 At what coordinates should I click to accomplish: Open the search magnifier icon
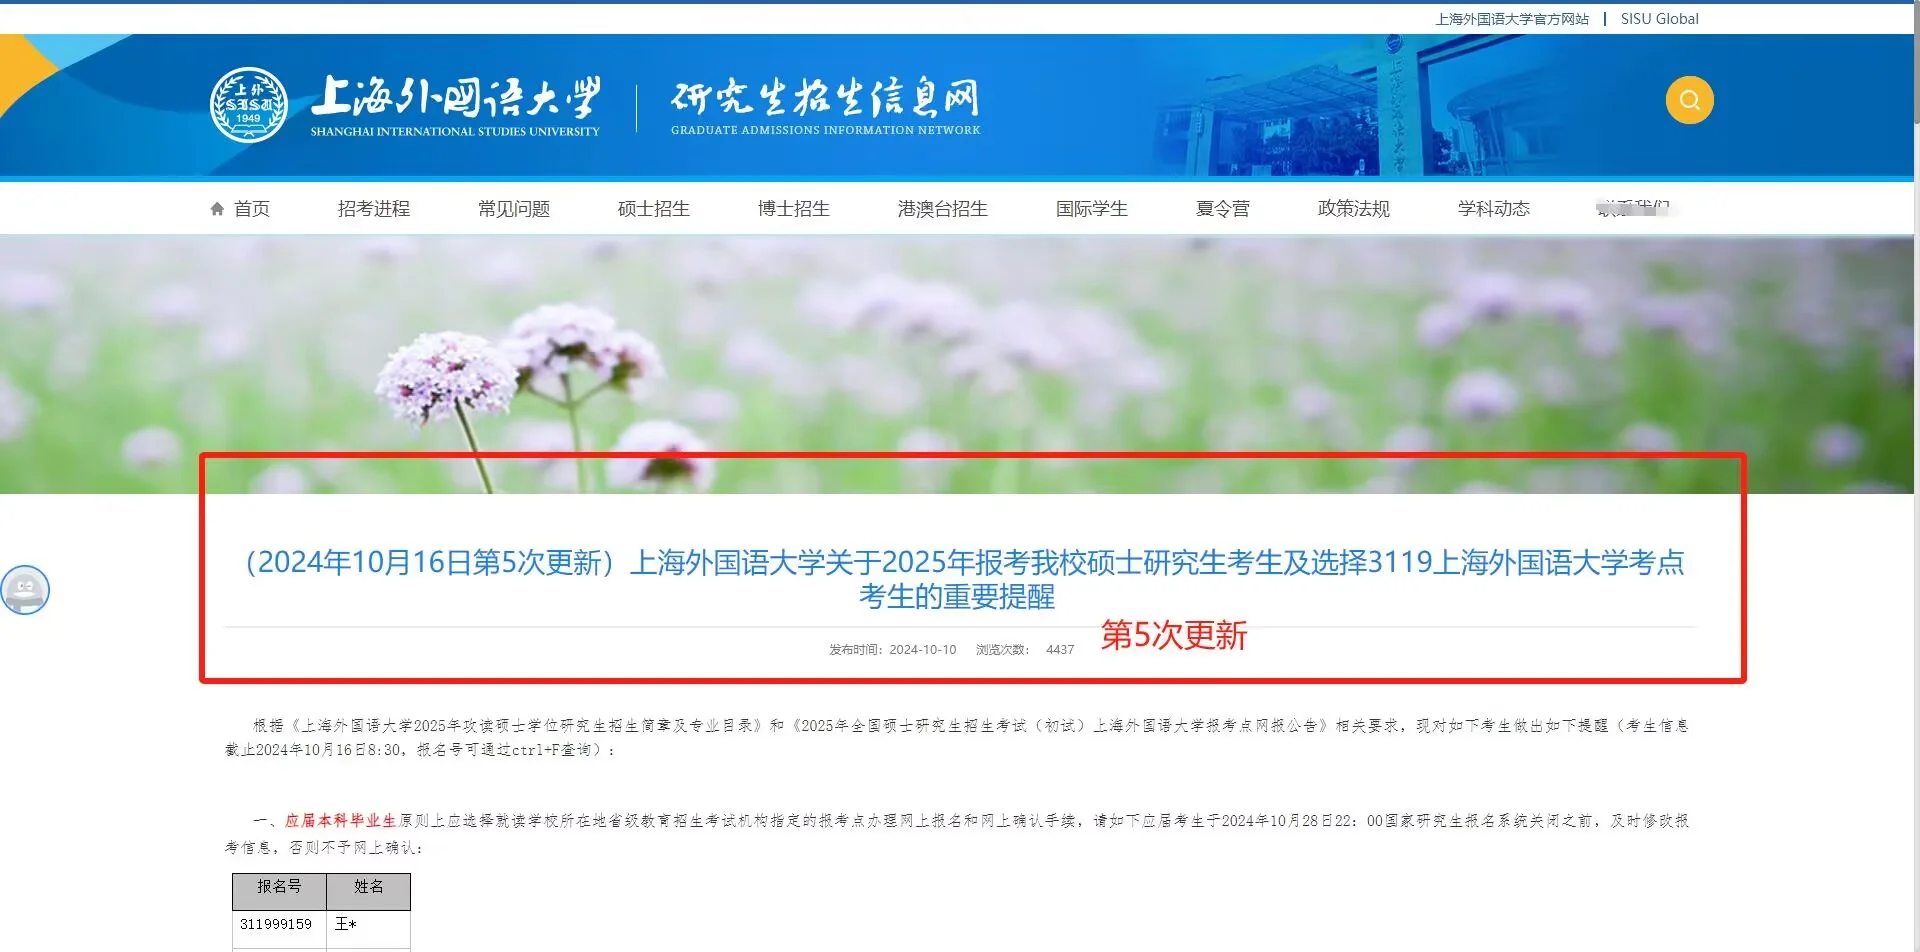coord(1688,99)
